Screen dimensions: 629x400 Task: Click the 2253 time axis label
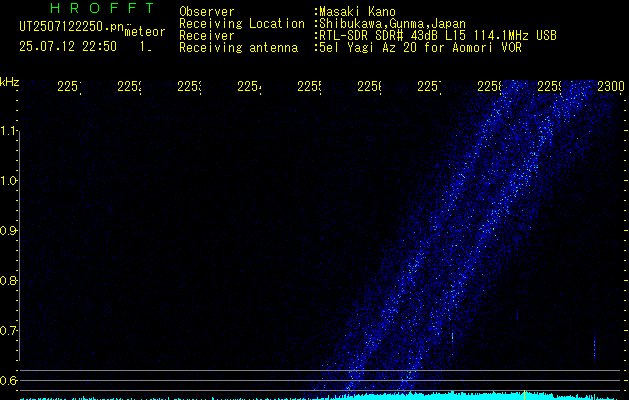pos(189,86)
